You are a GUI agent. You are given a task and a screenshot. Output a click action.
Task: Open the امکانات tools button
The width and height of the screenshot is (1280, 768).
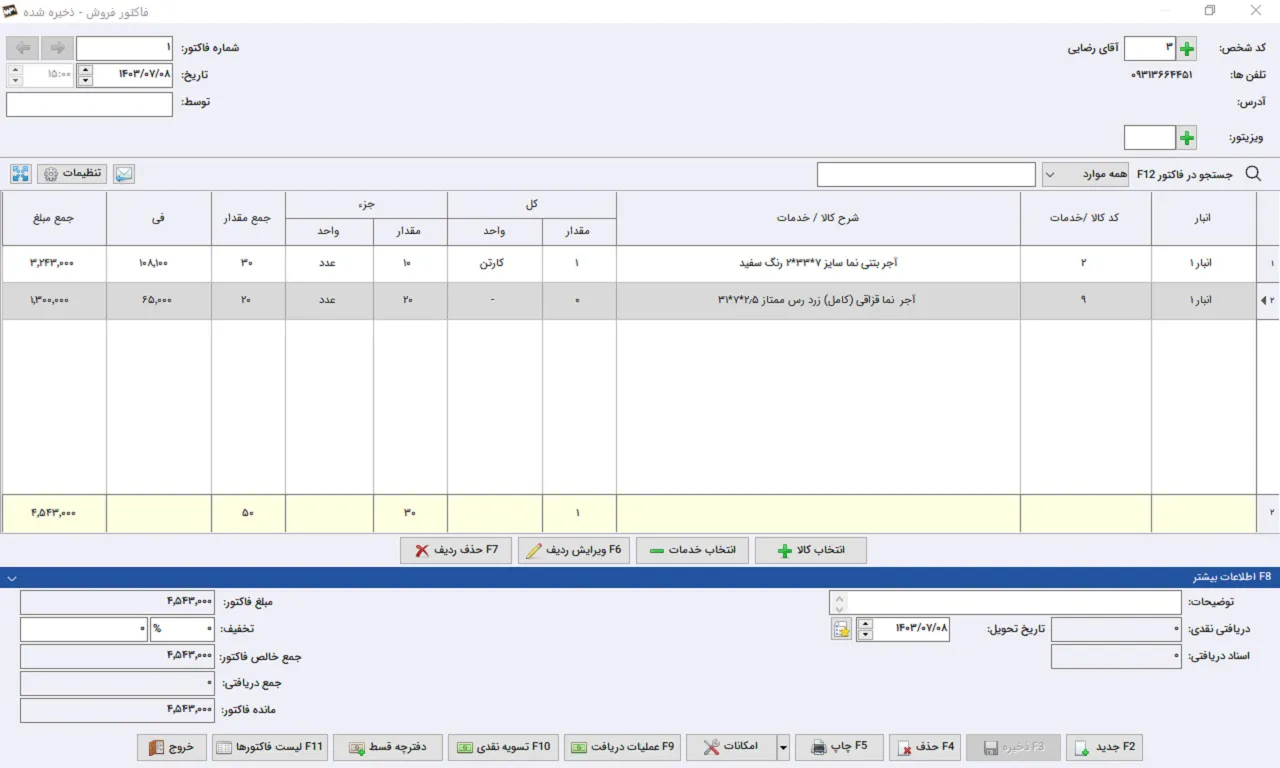pyautogui.click(x=731, y=747)
